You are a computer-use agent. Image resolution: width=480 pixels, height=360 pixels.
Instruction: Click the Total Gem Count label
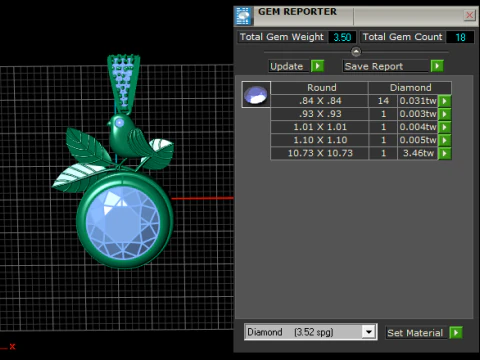coord(402,37)
